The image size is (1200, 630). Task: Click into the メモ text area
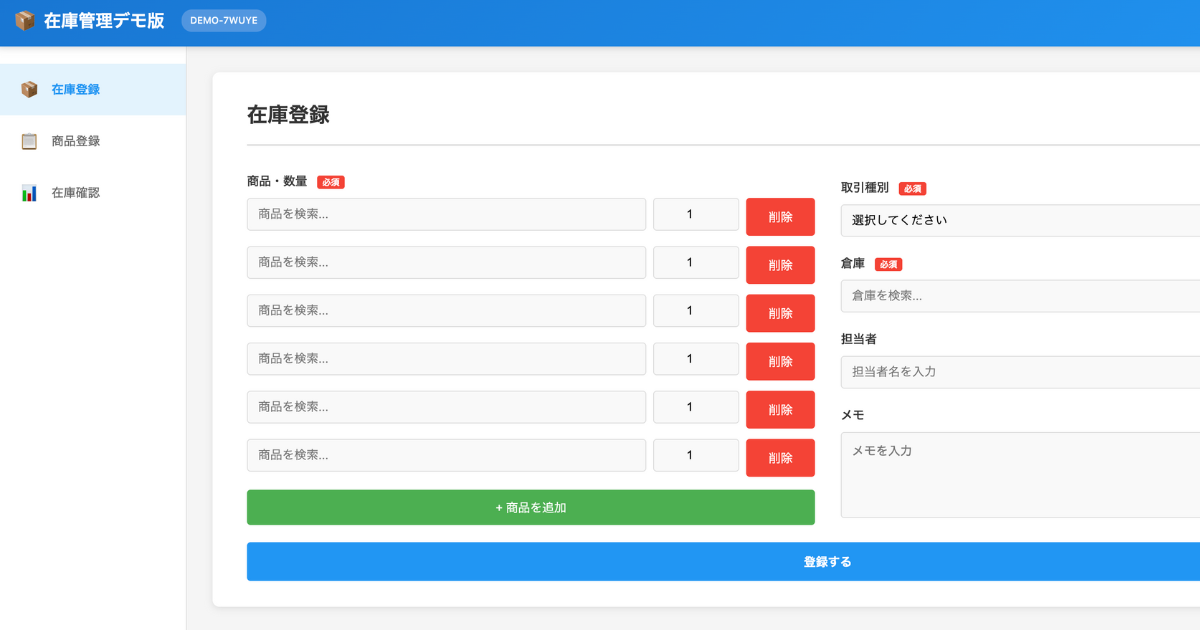(x=1020, y=475)
